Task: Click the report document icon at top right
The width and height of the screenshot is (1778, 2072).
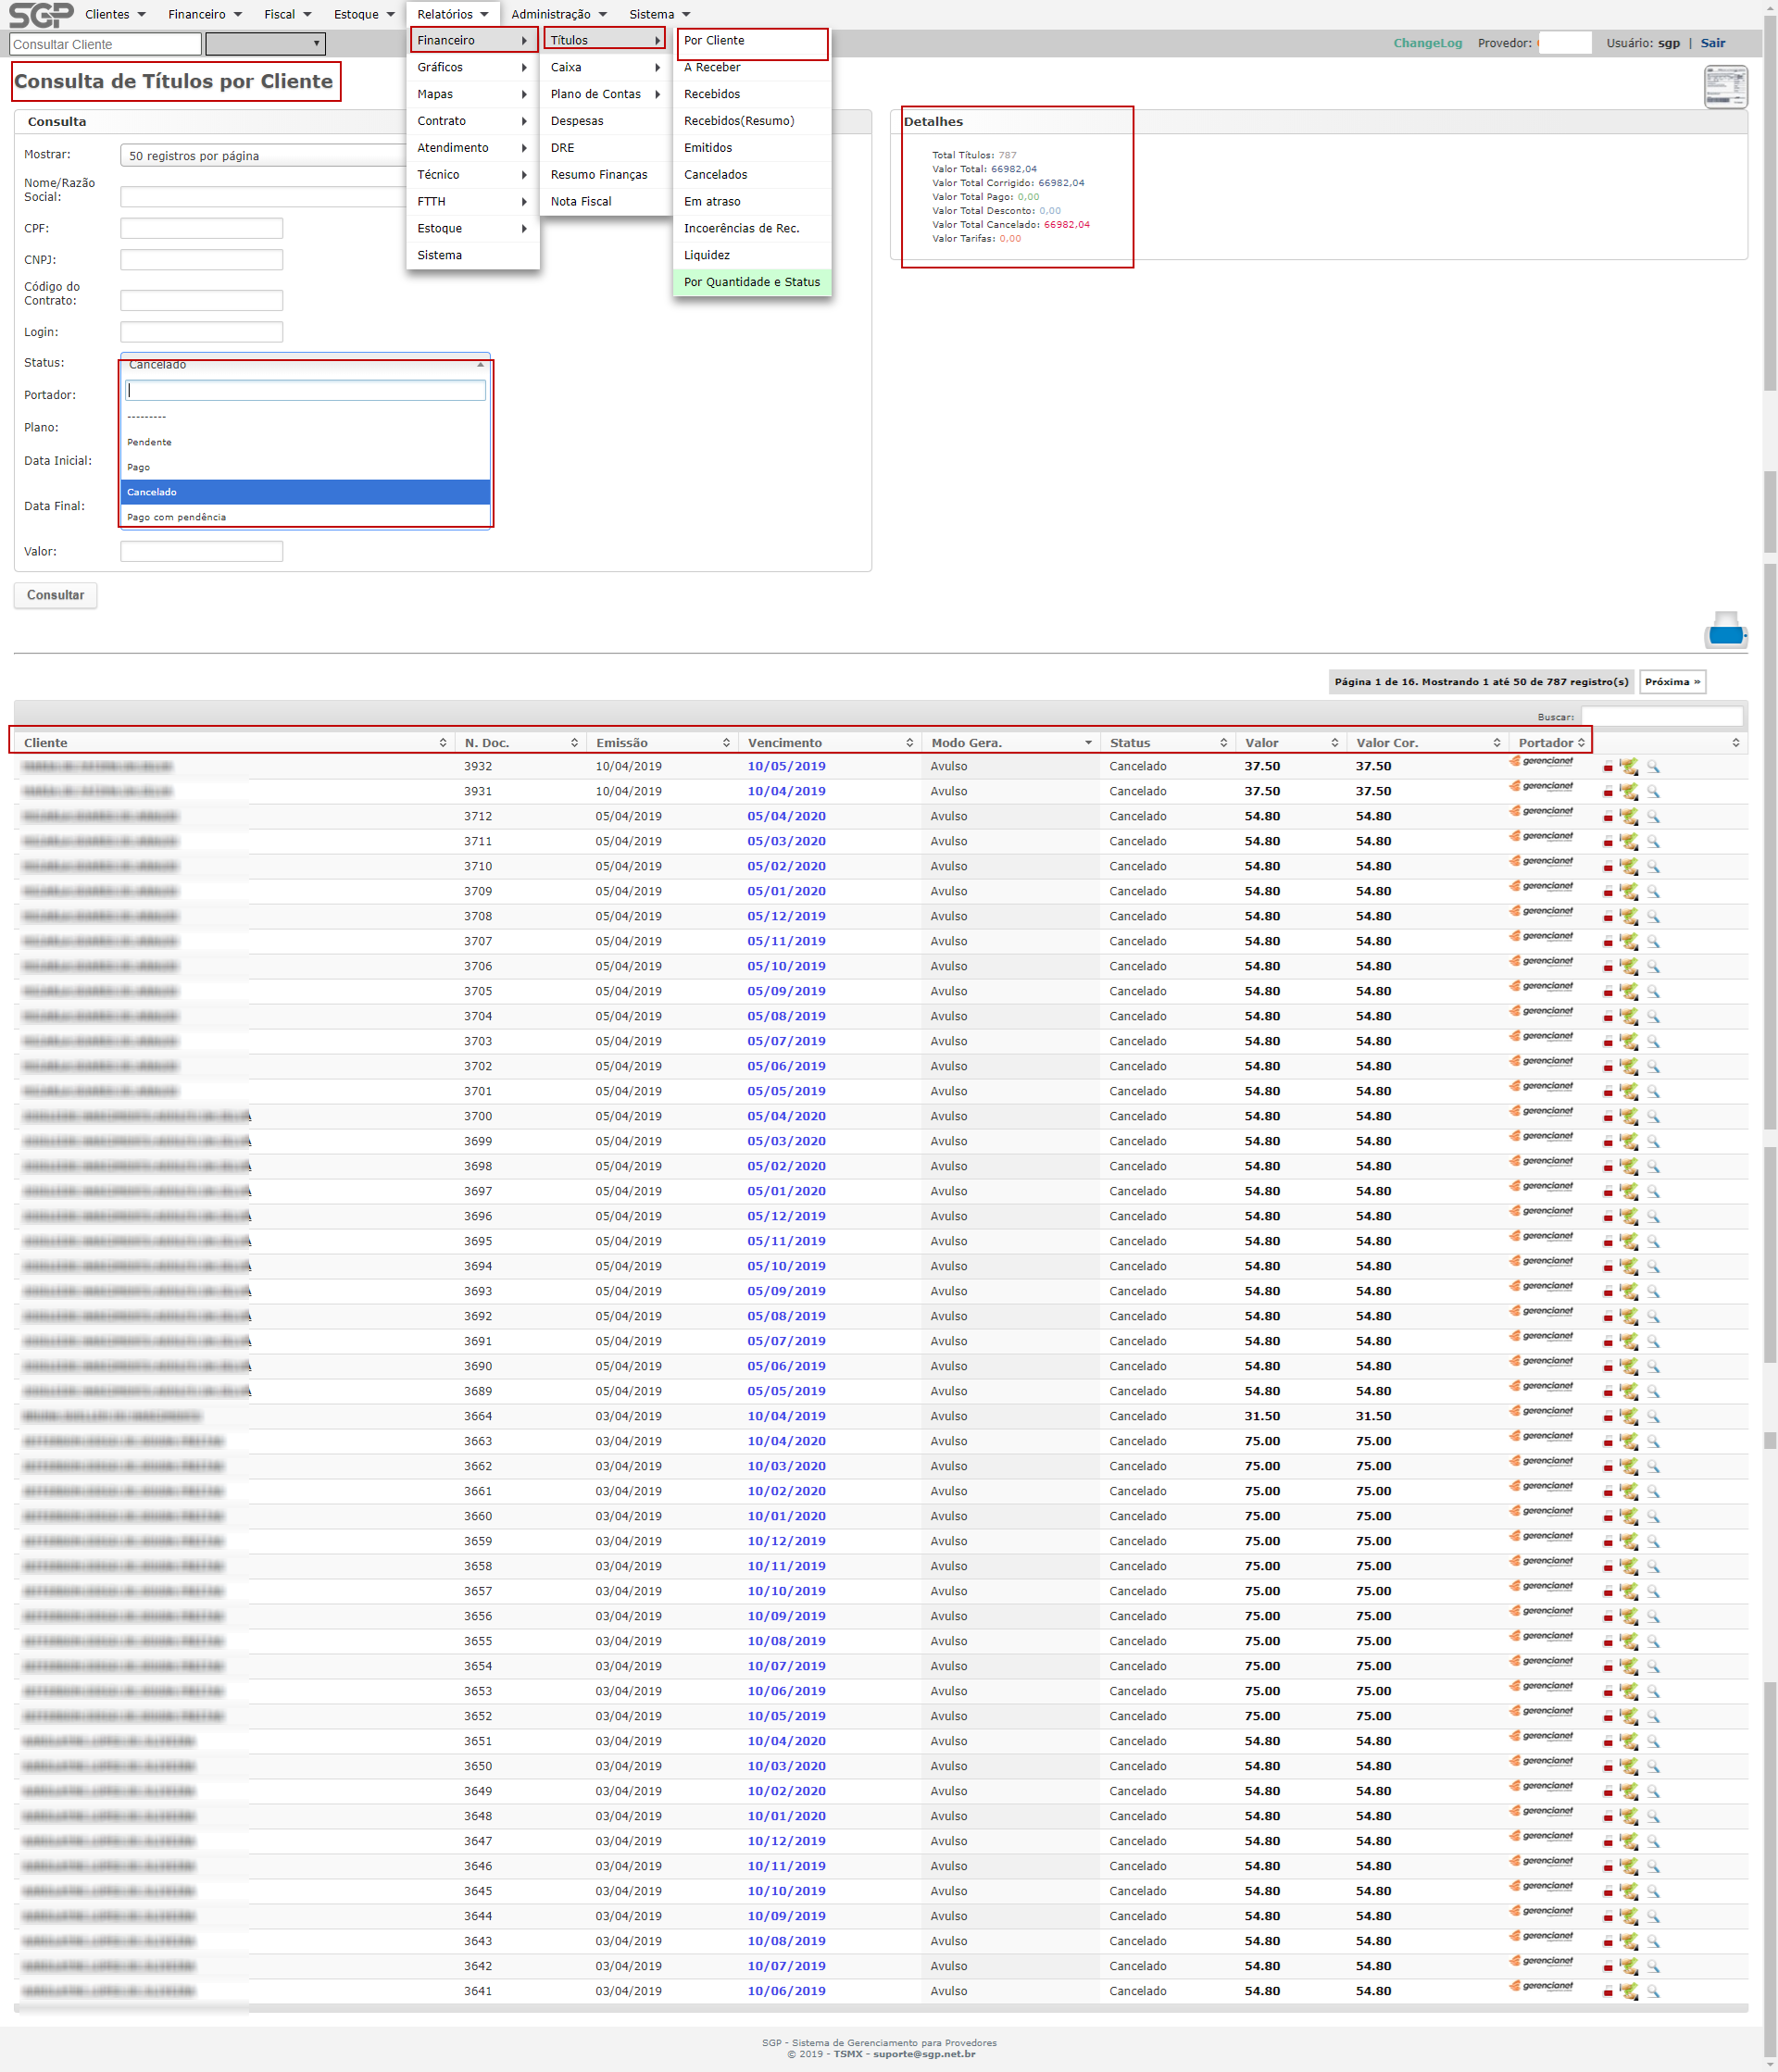Action: point(1725,87)
